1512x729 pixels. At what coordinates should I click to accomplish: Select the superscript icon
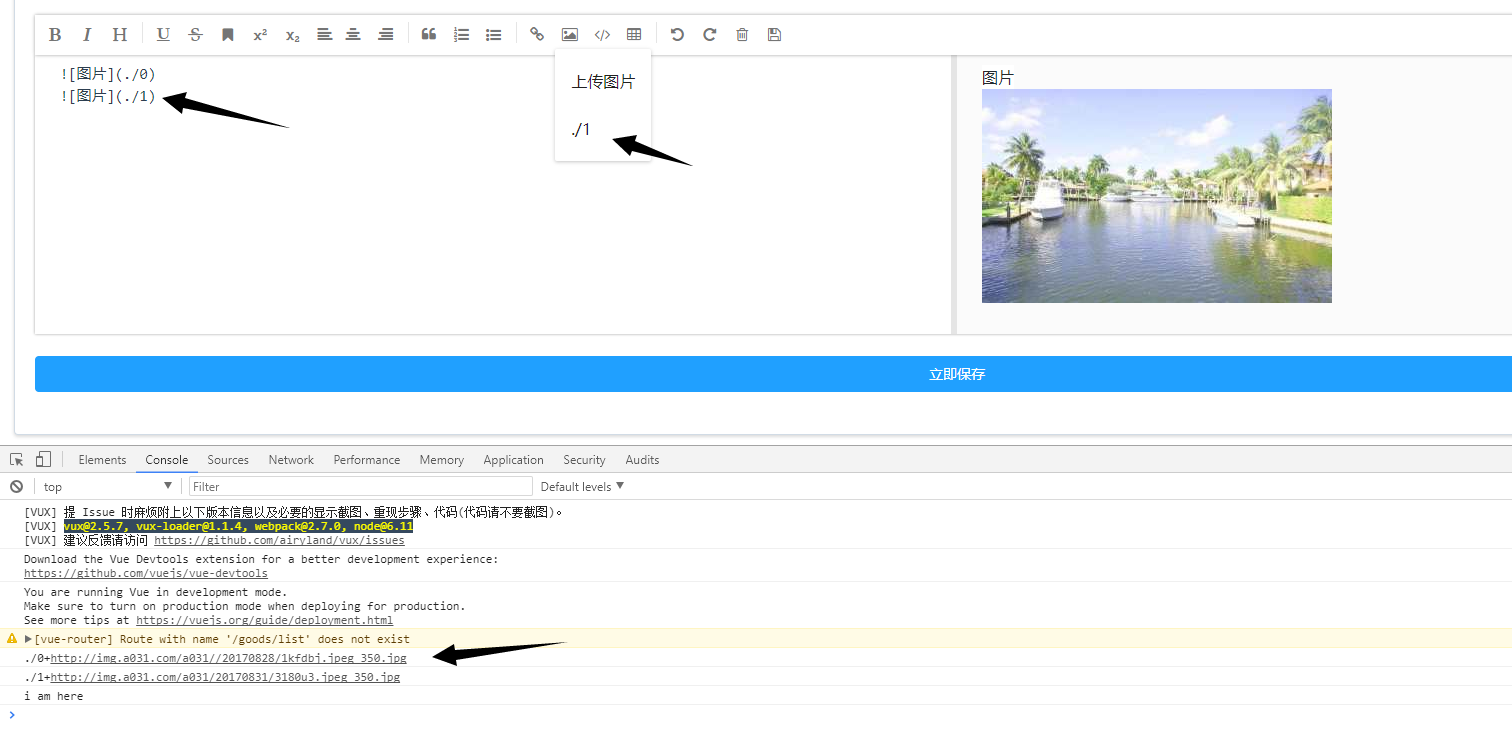coord(259,34)
